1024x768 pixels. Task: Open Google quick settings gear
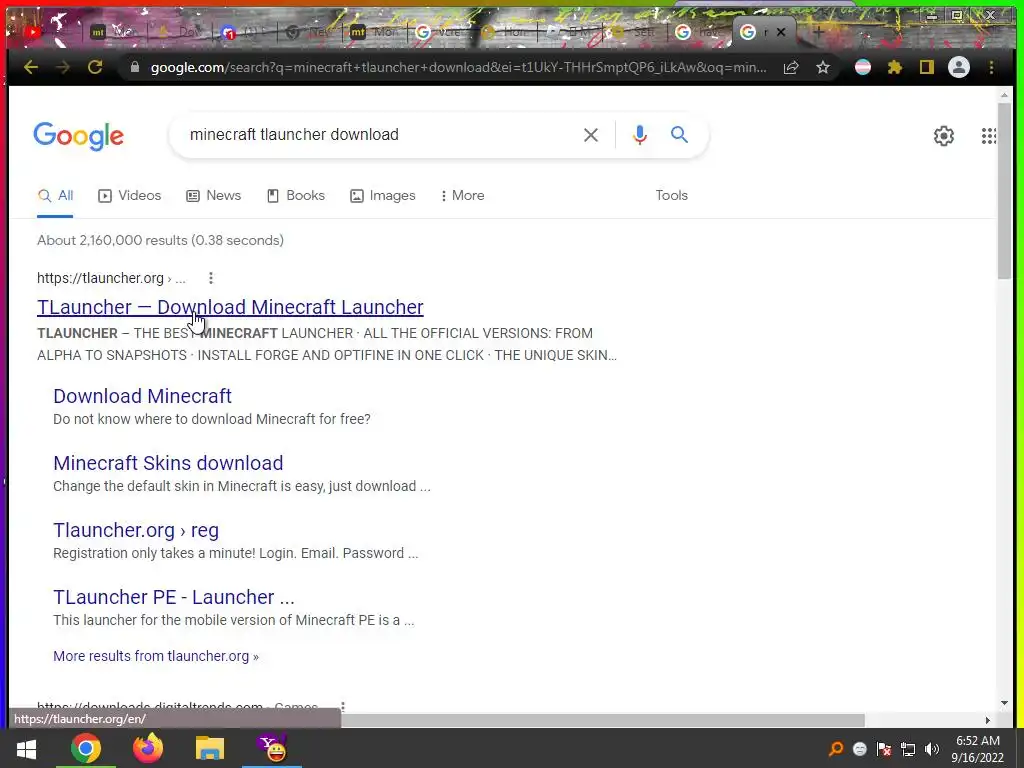pyautogui.click(x=944, y=136)
